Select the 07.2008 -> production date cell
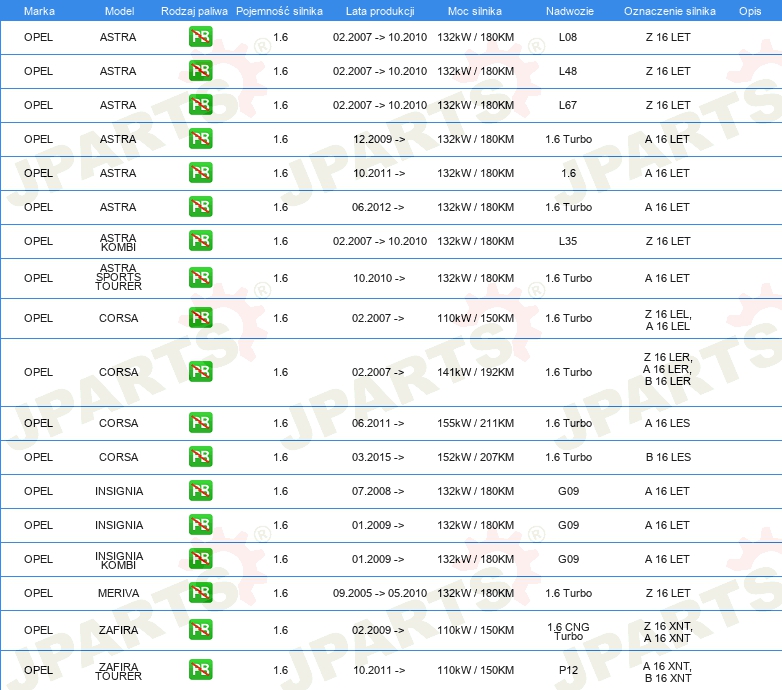 pos(378,491)
